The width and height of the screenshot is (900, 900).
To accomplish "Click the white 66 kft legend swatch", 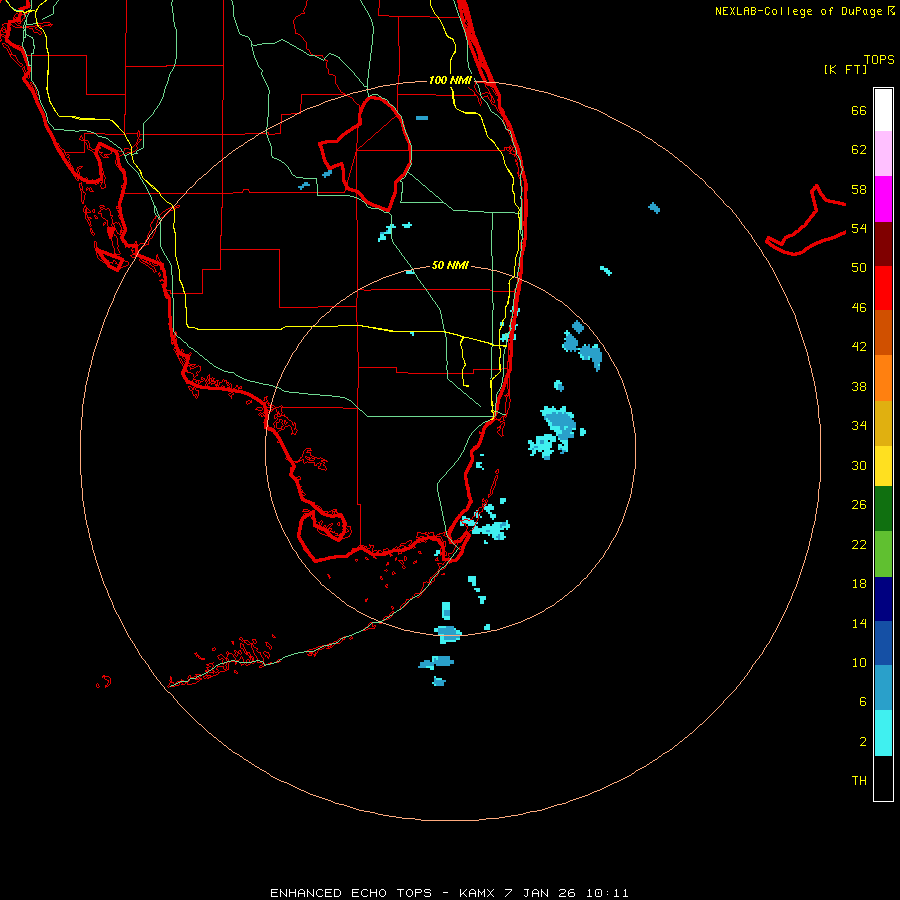I will tap(883, 110).
